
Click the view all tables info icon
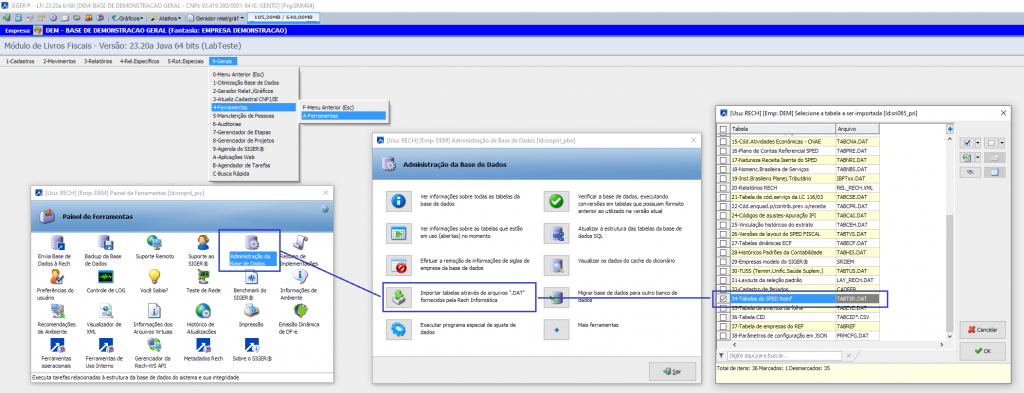398,202
